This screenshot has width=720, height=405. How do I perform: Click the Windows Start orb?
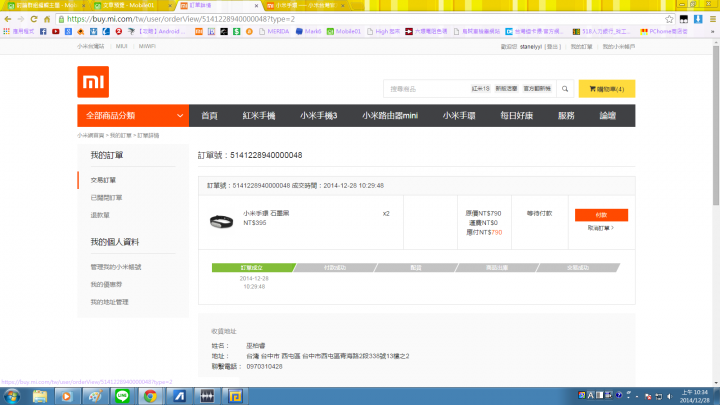11,396
